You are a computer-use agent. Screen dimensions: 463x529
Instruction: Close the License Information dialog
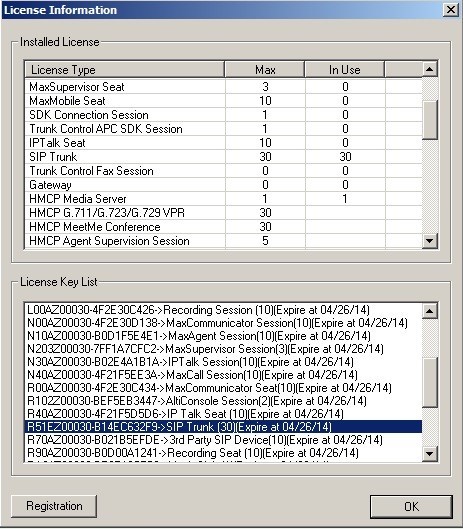(x=451, y=10)
